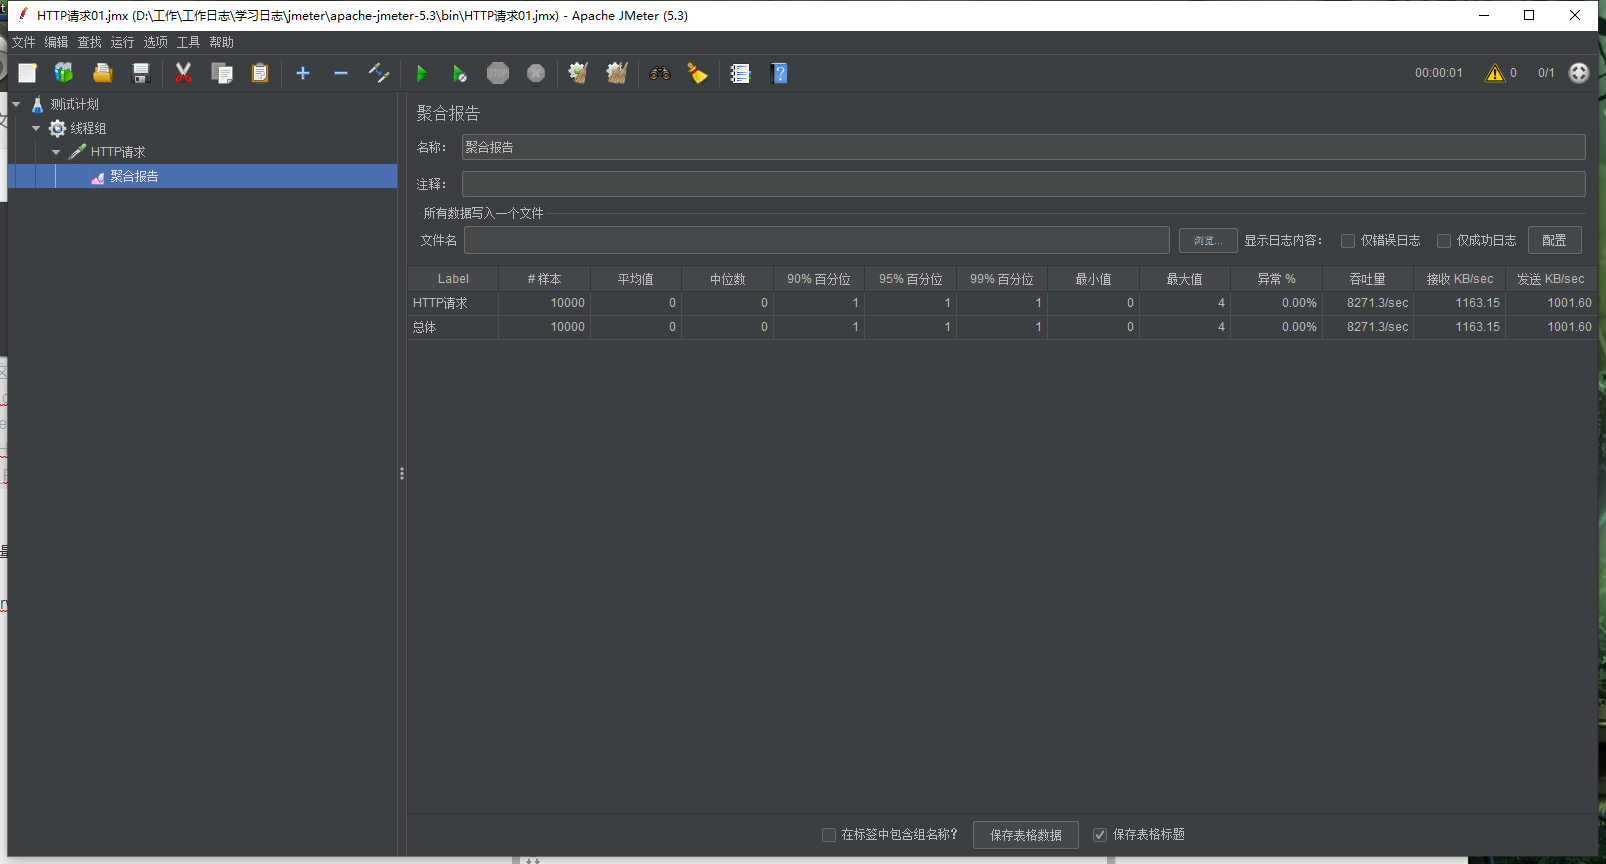1606x864 pixels.
Task: Open Search with binoculars icon
Action: tap(660, 73)
